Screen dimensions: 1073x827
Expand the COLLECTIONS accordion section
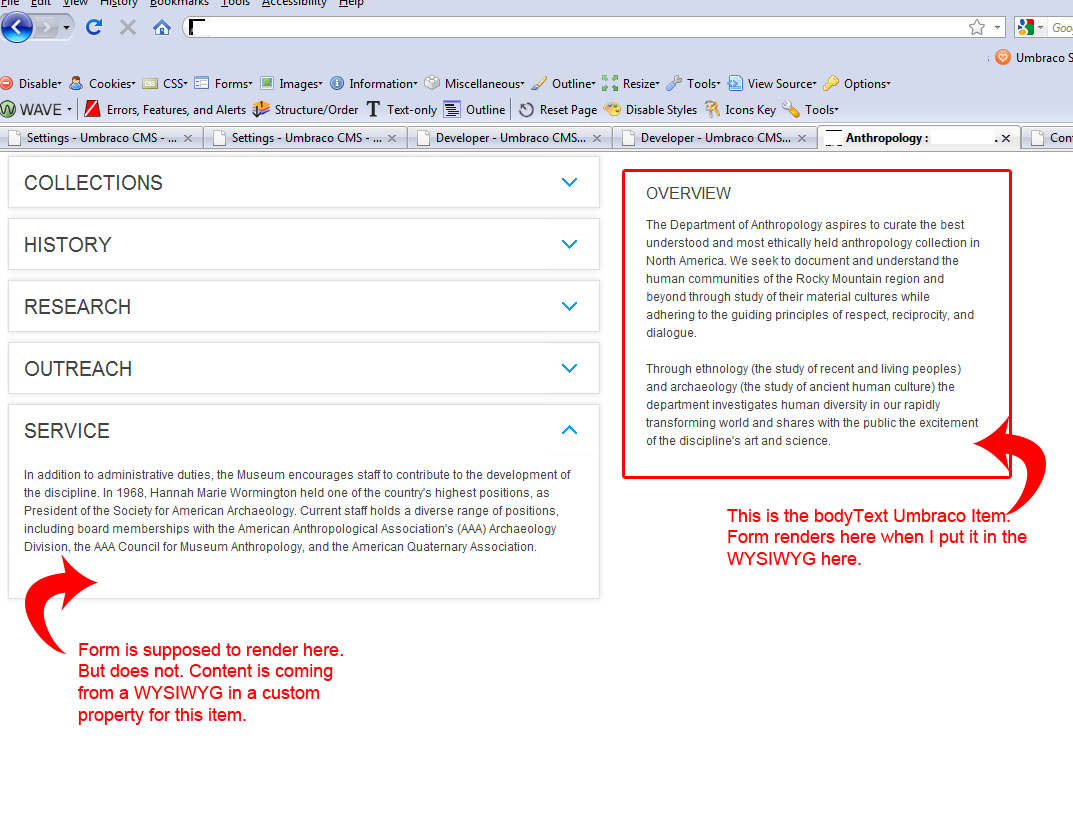pos(569,182)
